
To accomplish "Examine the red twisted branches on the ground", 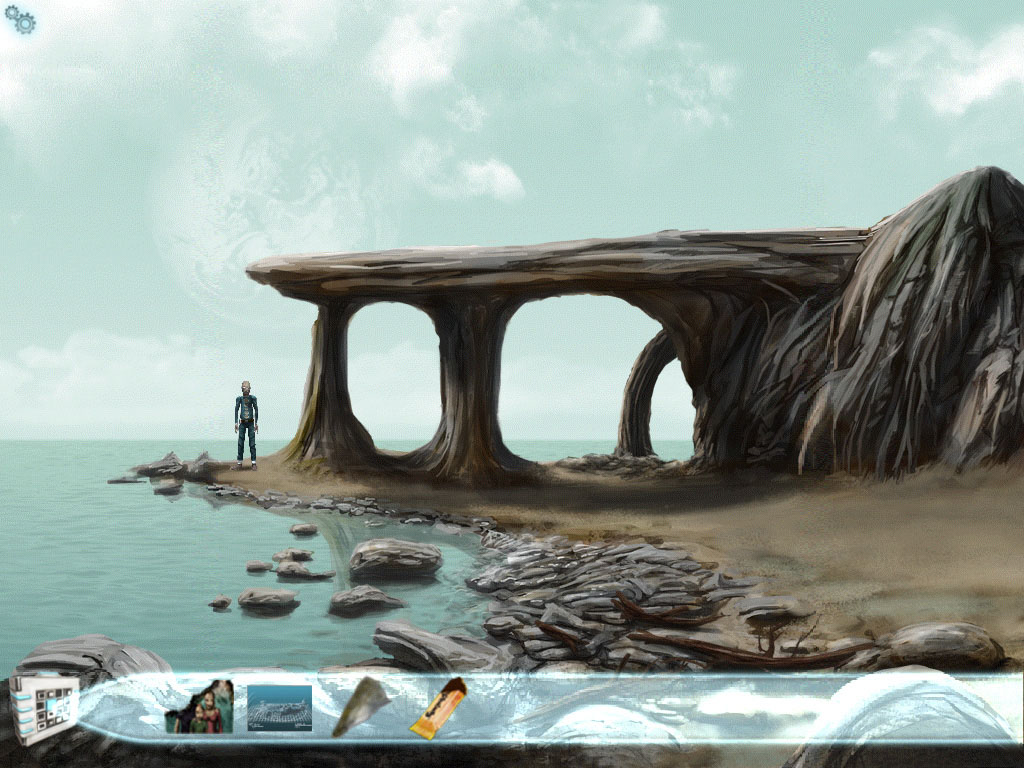I will [x=720, y=640].
